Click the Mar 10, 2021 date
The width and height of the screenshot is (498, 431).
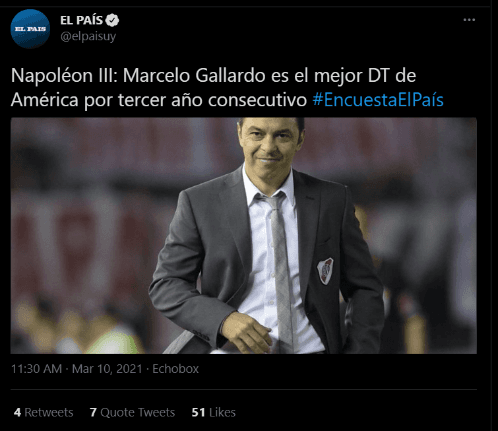click(107, 369)
